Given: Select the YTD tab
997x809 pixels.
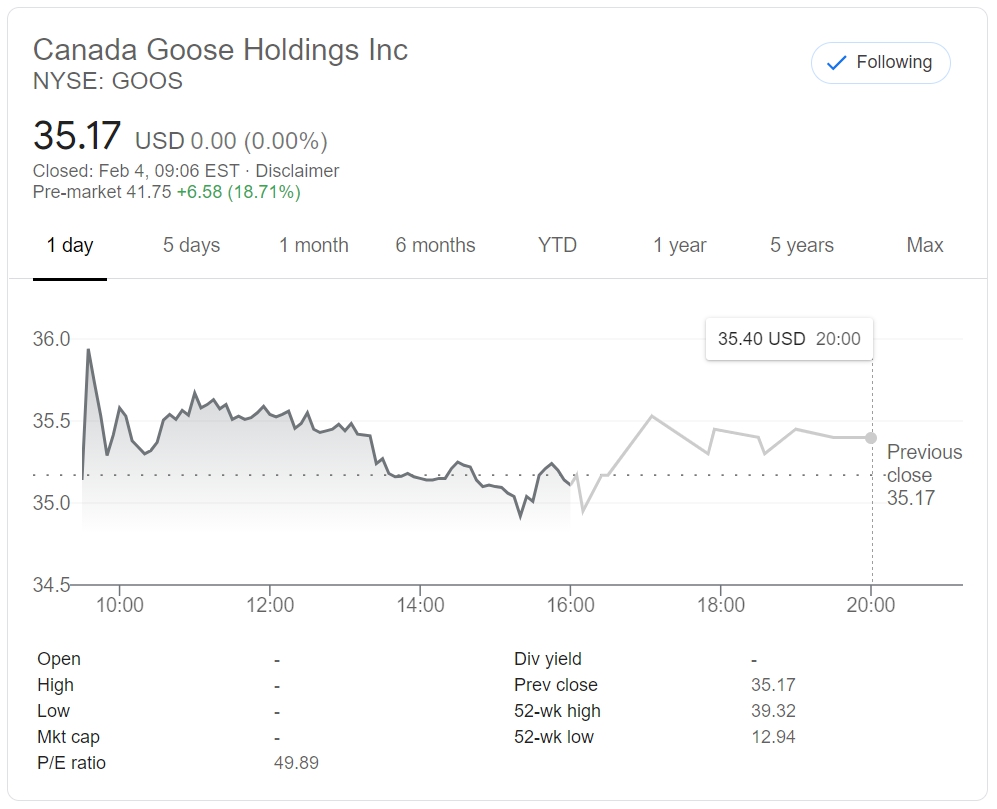Looking at the screenshot, I should pyautogui.click(x=557, y=246).
